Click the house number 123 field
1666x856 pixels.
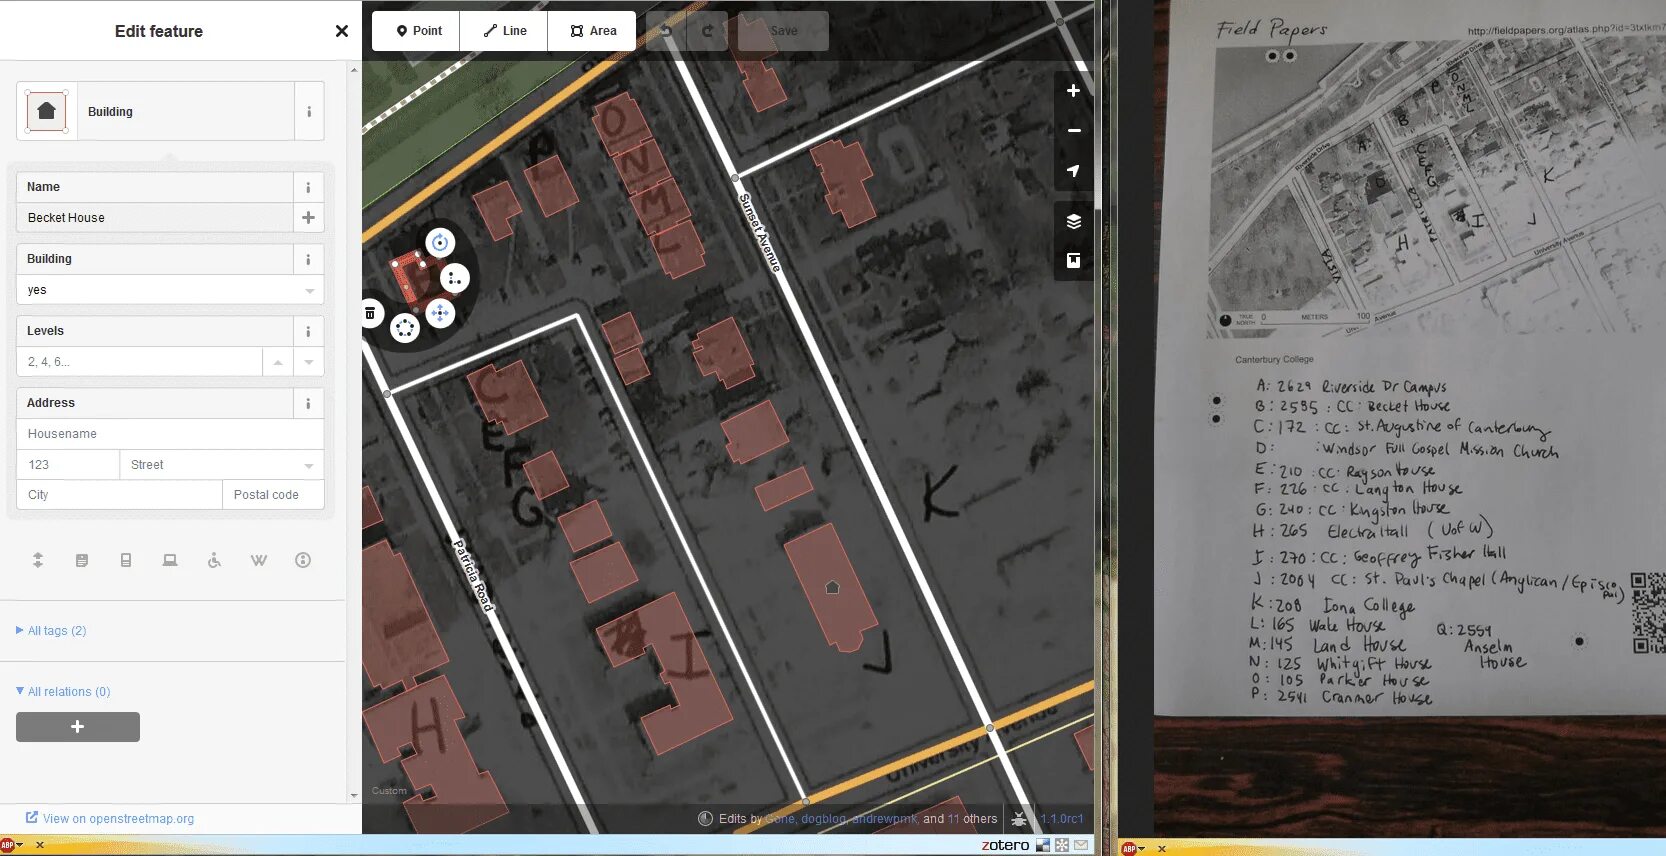pyautogui.click(x=68, y=465)
